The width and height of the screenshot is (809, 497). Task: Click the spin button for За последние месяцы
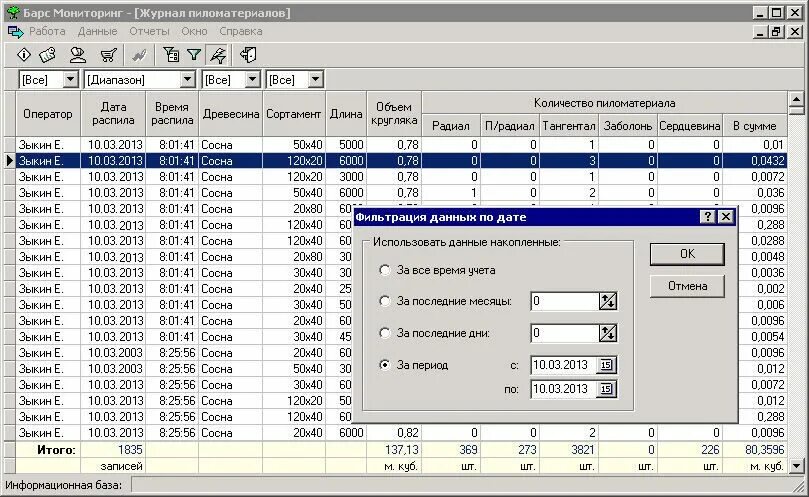click(607, 301)
